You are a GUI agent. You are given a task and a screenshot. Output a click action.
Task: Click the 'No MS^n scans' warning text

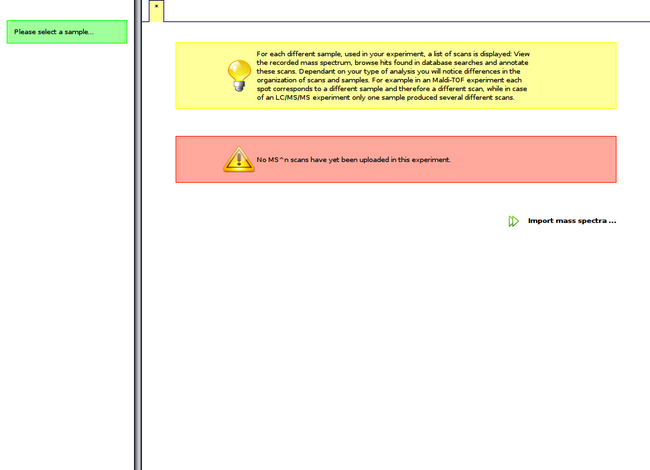[x=353, y=160]
